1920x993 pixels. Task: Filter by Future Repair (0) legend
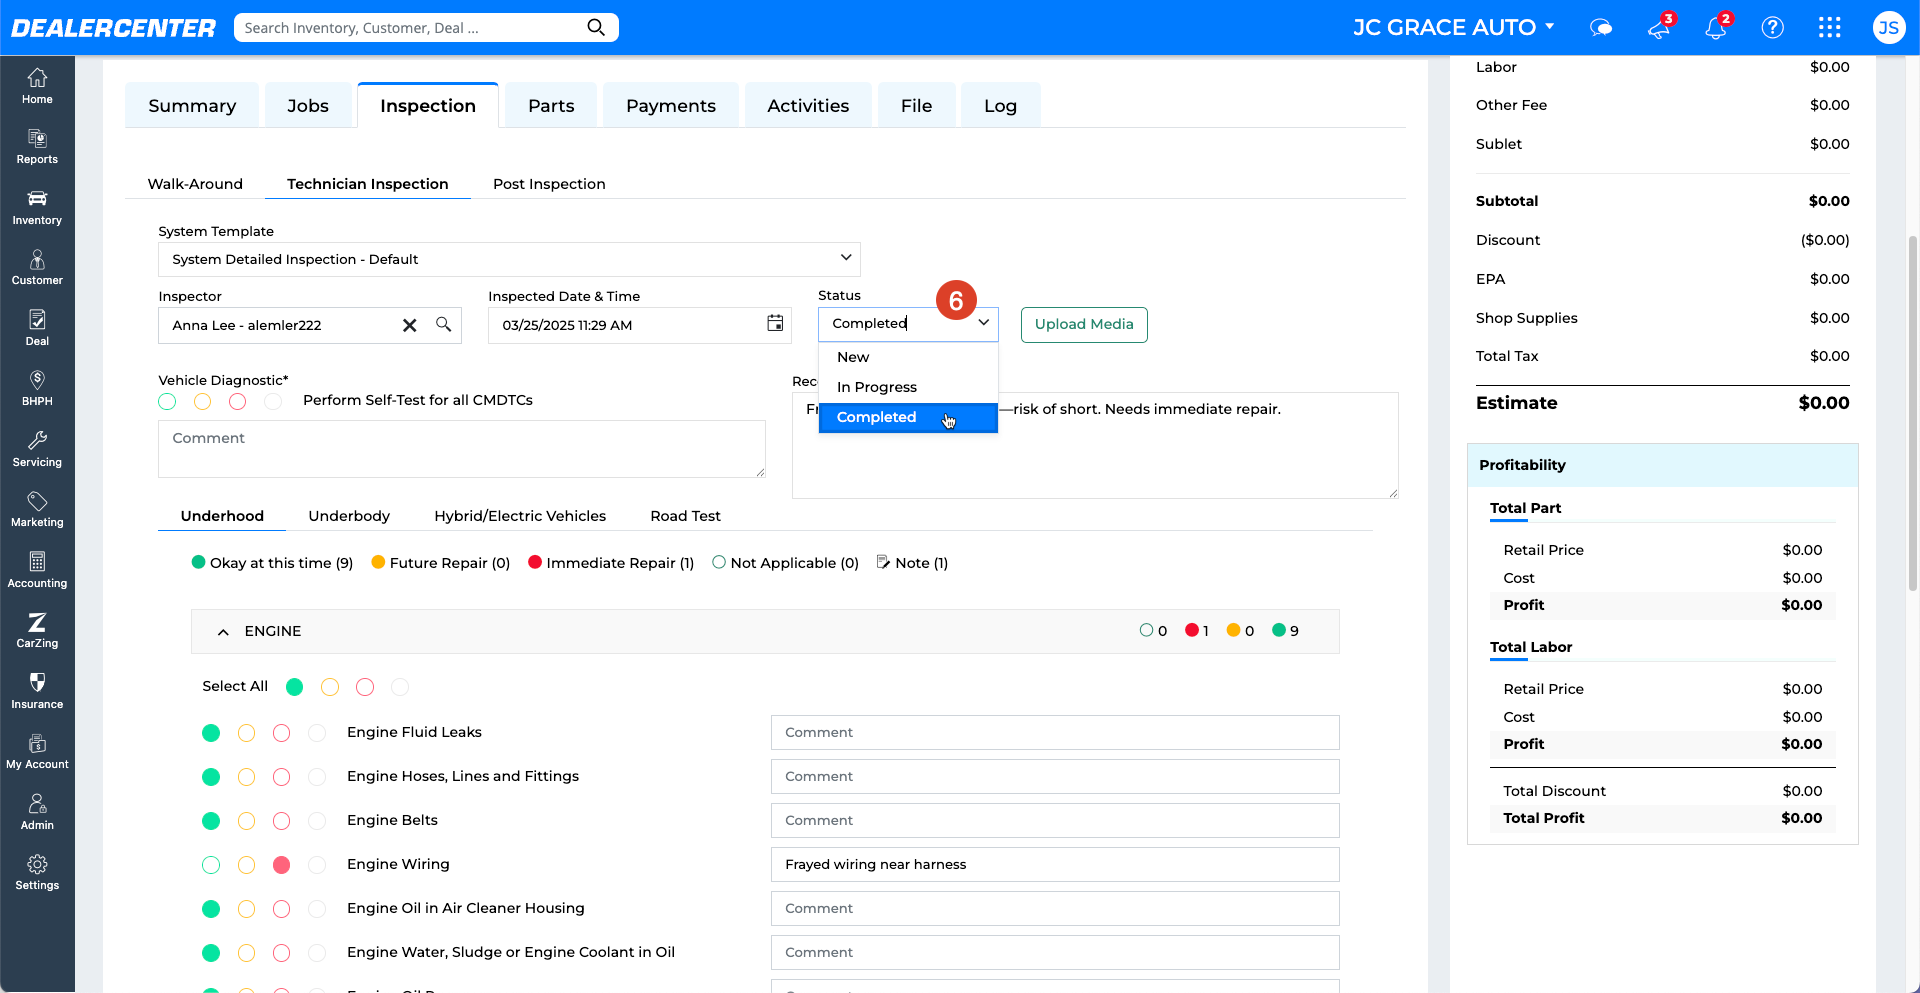440,563
